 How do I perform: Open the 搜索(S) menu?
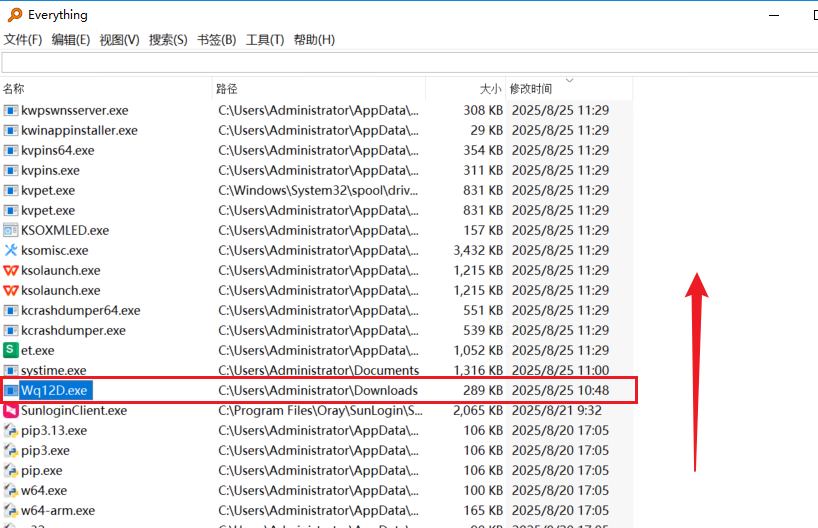tap(168, 40)
